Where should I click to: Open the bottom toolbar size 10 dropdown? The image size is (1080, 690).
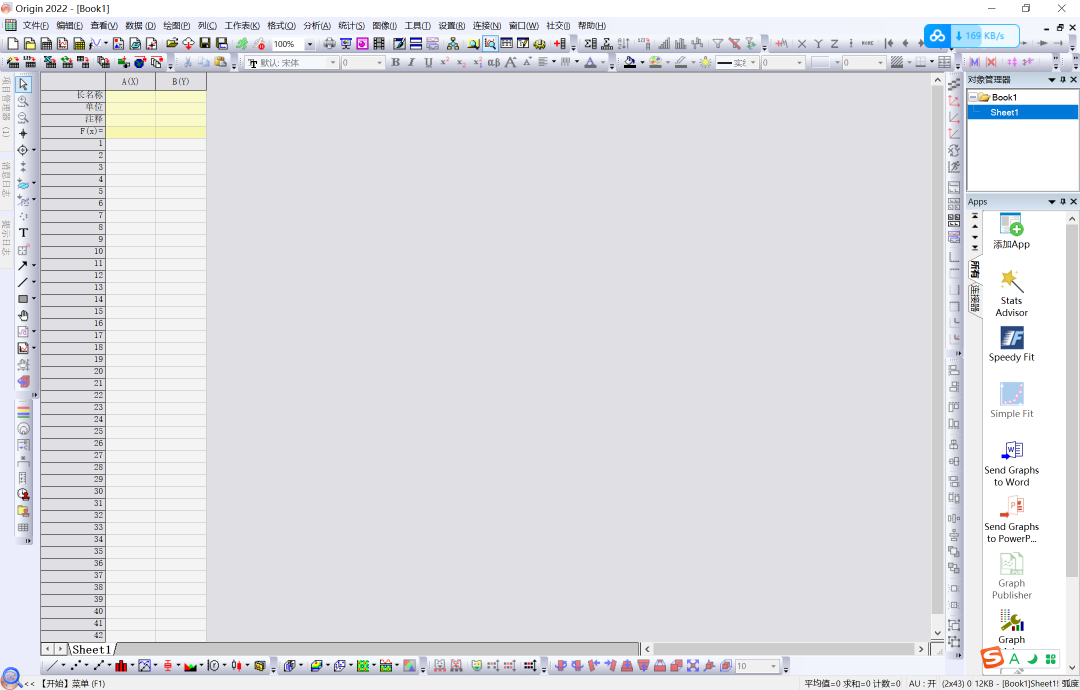click(x=773, y=666)
